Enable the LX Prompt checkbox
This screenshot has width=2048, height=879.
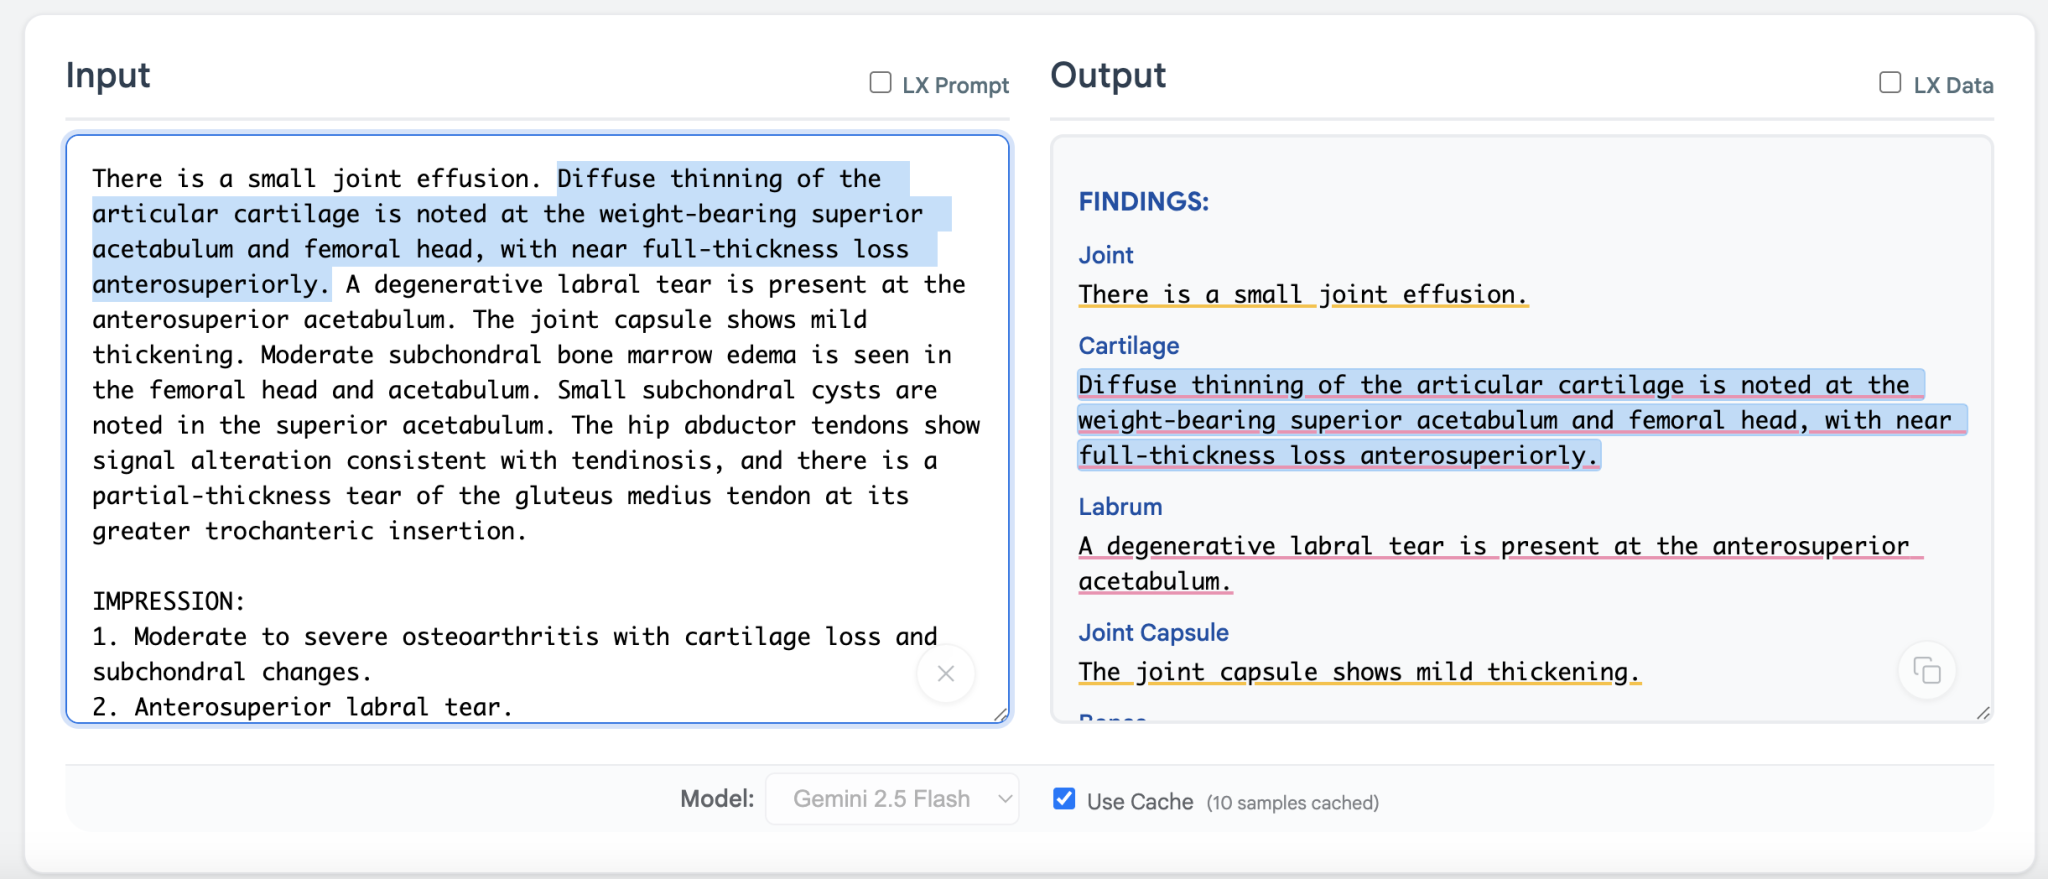(x=880, y=83)
